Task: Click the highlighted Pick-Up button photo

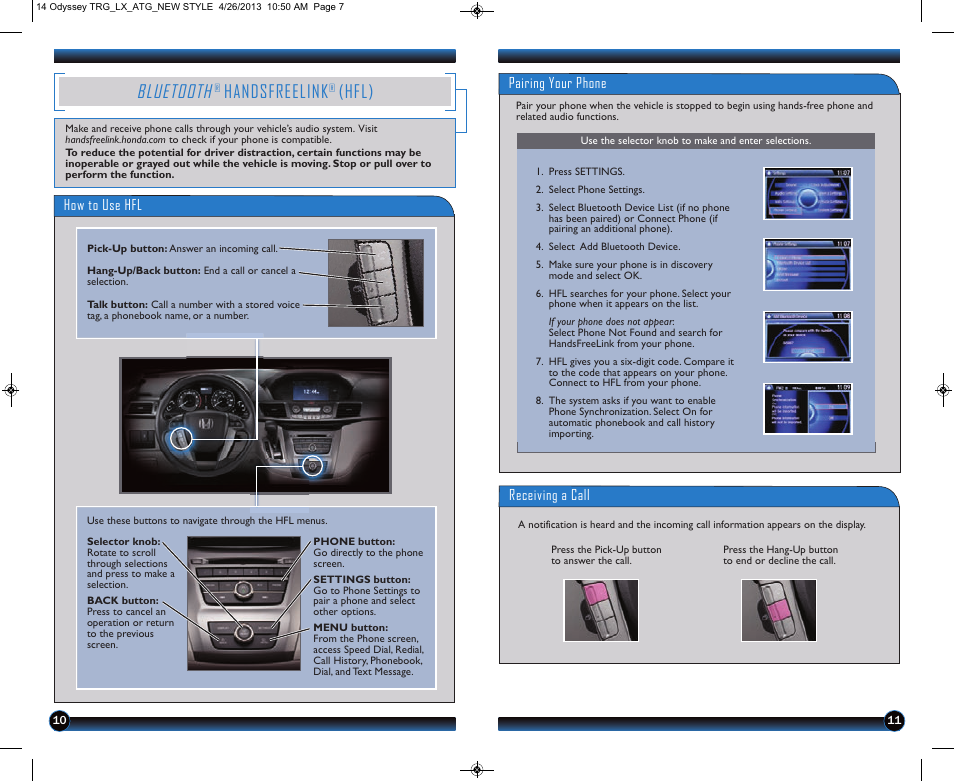Action: point(601,610)
